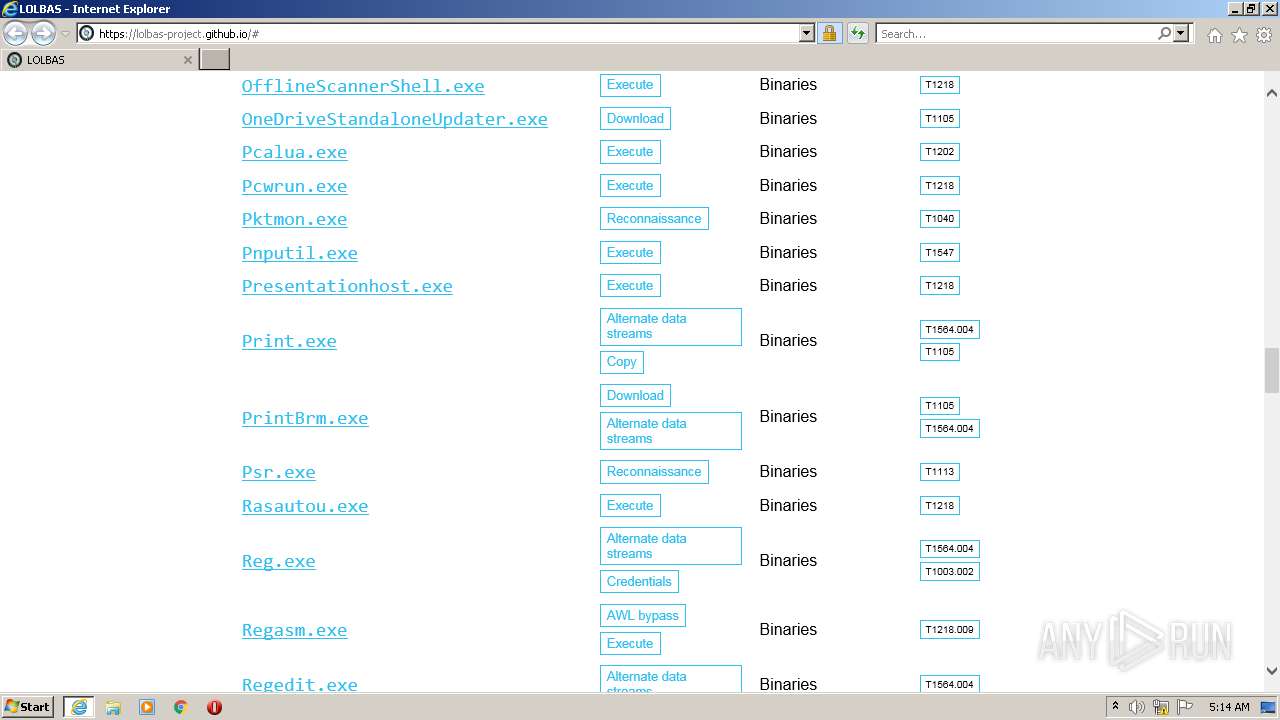
Task: Open the Pnputil.exe link
Action: [299, 253]
